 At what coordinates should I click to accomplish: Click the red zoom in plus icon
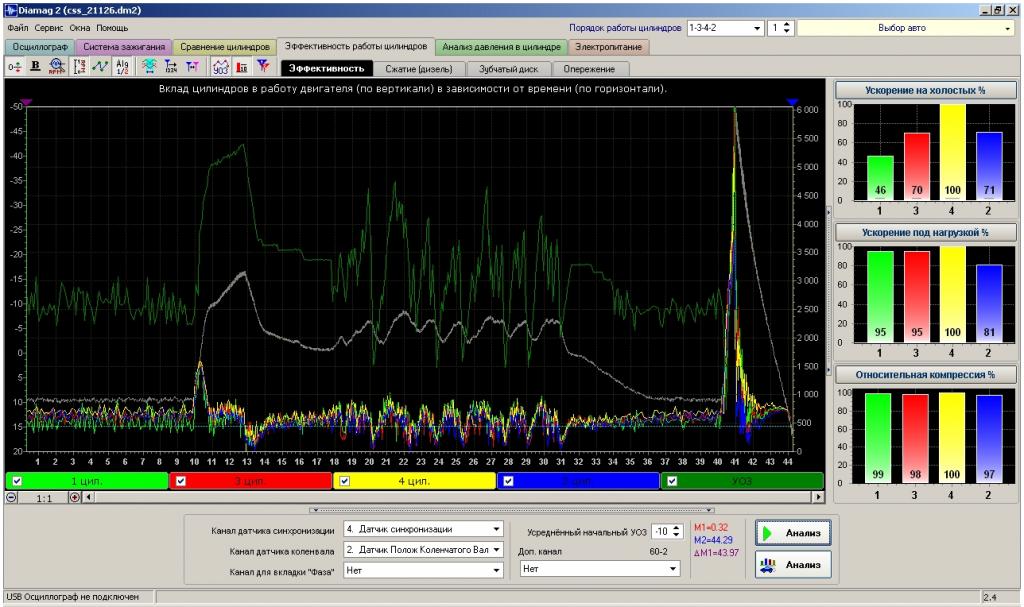(74, 497)
